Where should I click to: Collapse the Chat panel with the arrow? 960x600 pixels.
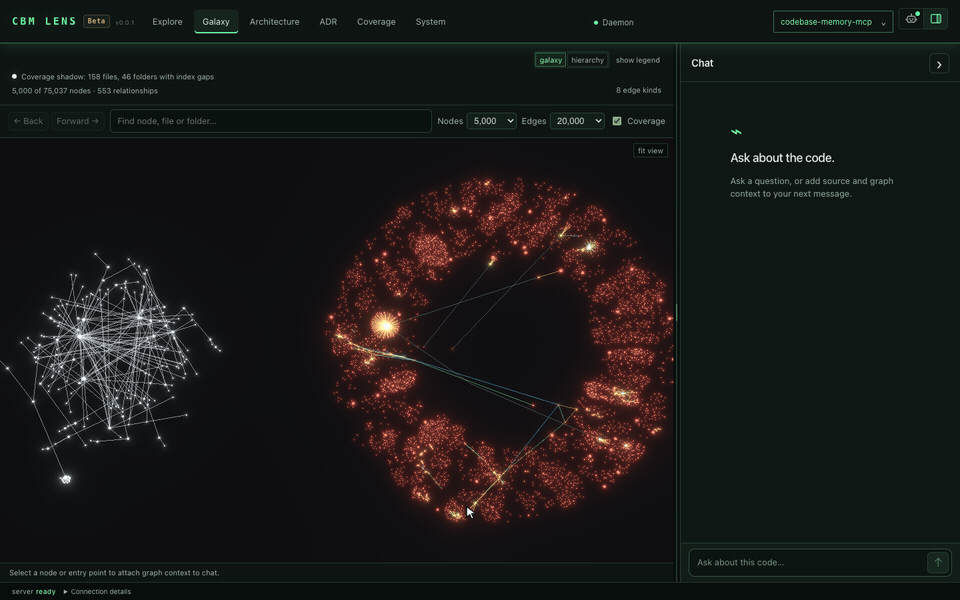tap(939, 64)
